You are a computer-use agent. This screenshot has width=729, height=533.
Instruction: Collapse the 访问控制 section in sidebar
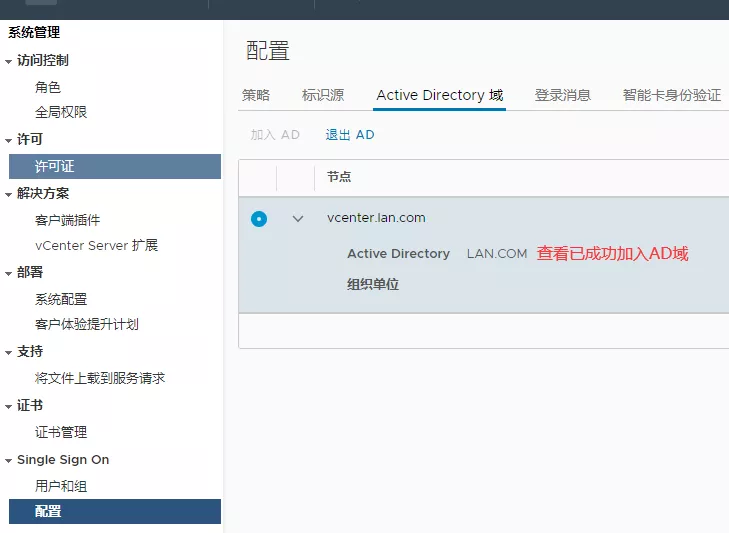click(9, 61)
